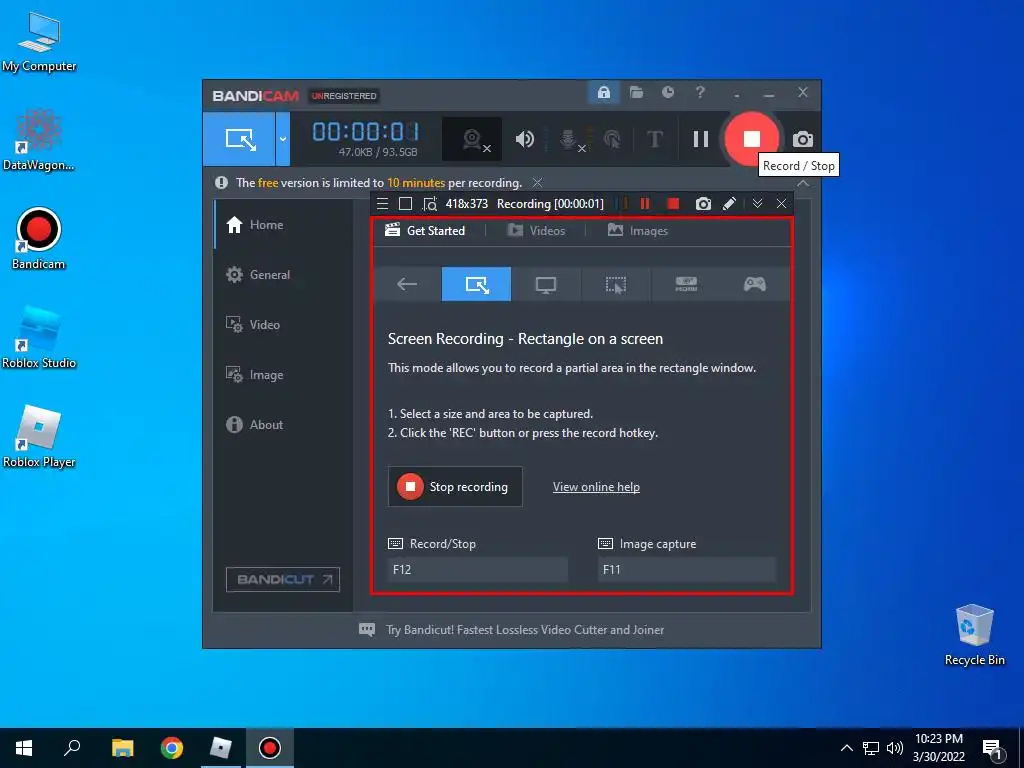Open hamburger menu on recording rectangle bar
This screenshot has height=768, width=1024.
383,204
